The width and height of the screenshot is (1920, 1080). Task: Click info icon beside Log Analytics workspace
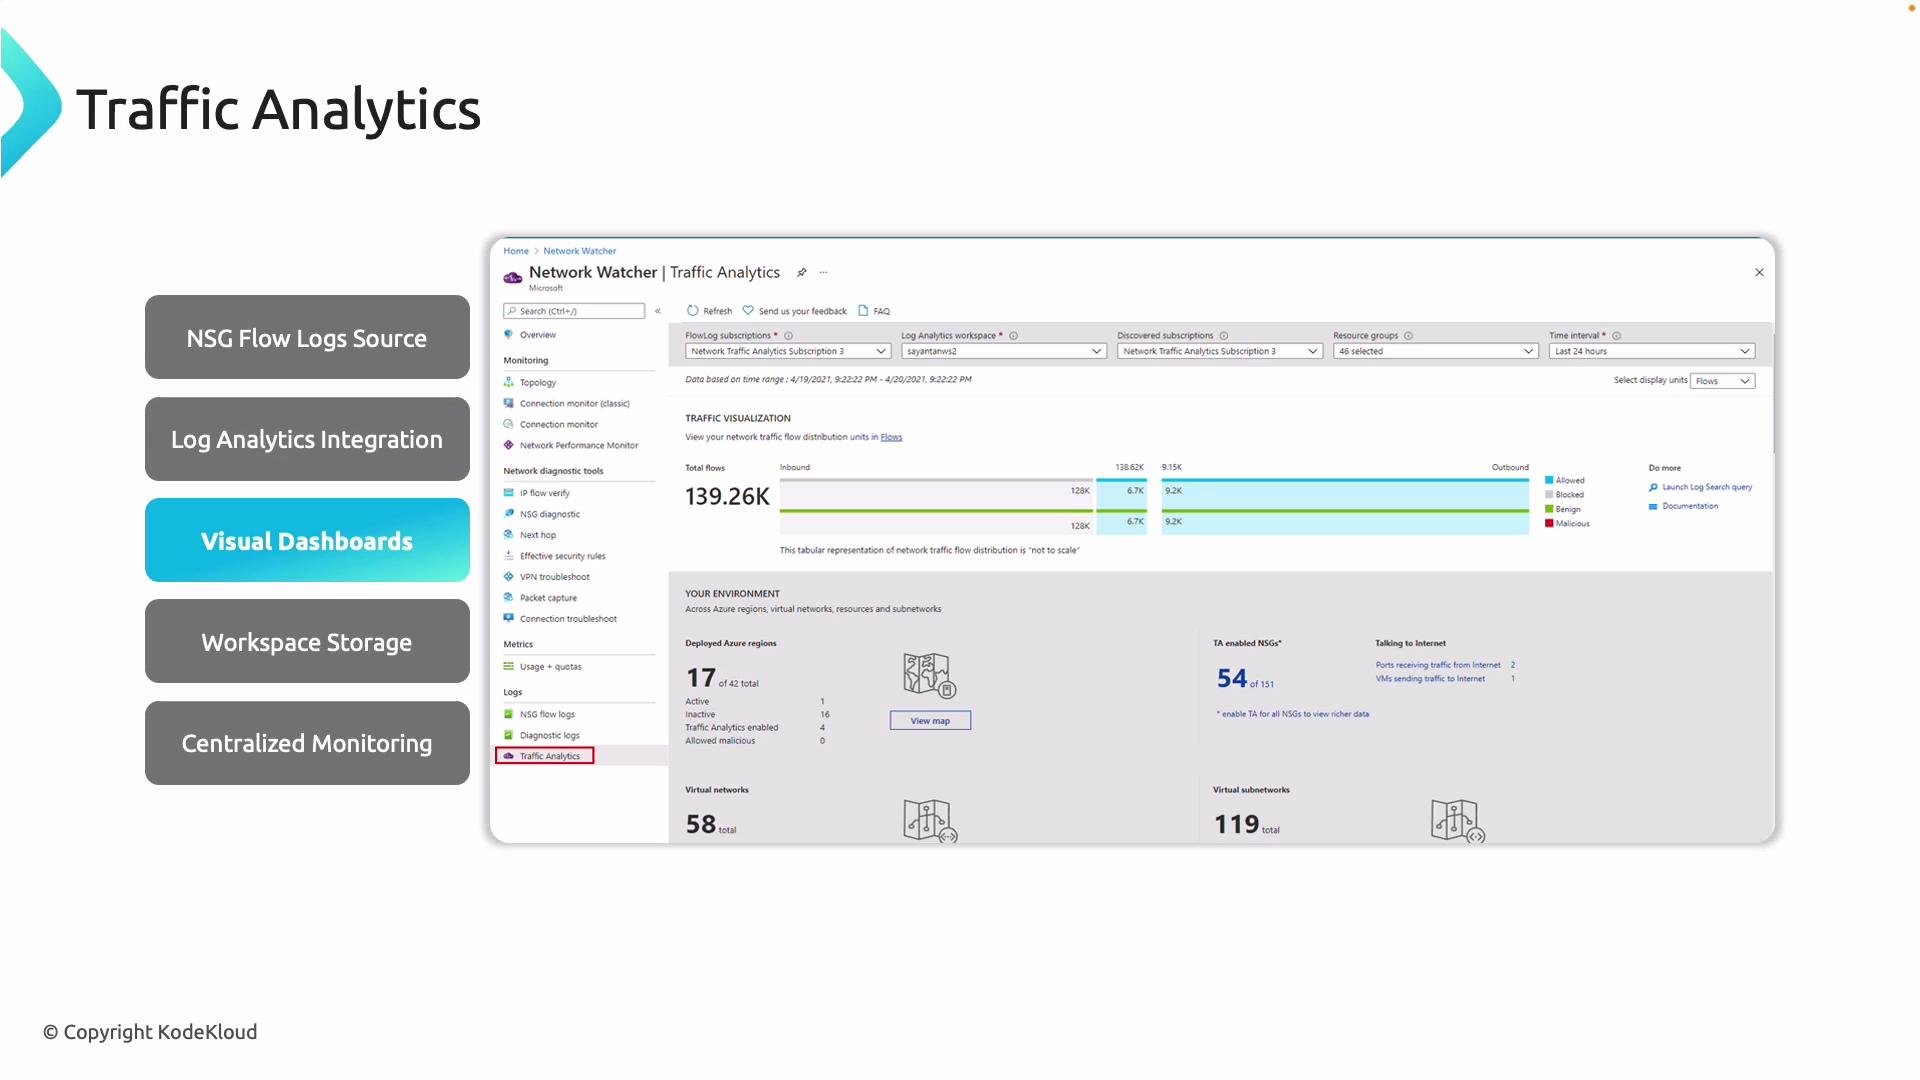click(1013, 336)
